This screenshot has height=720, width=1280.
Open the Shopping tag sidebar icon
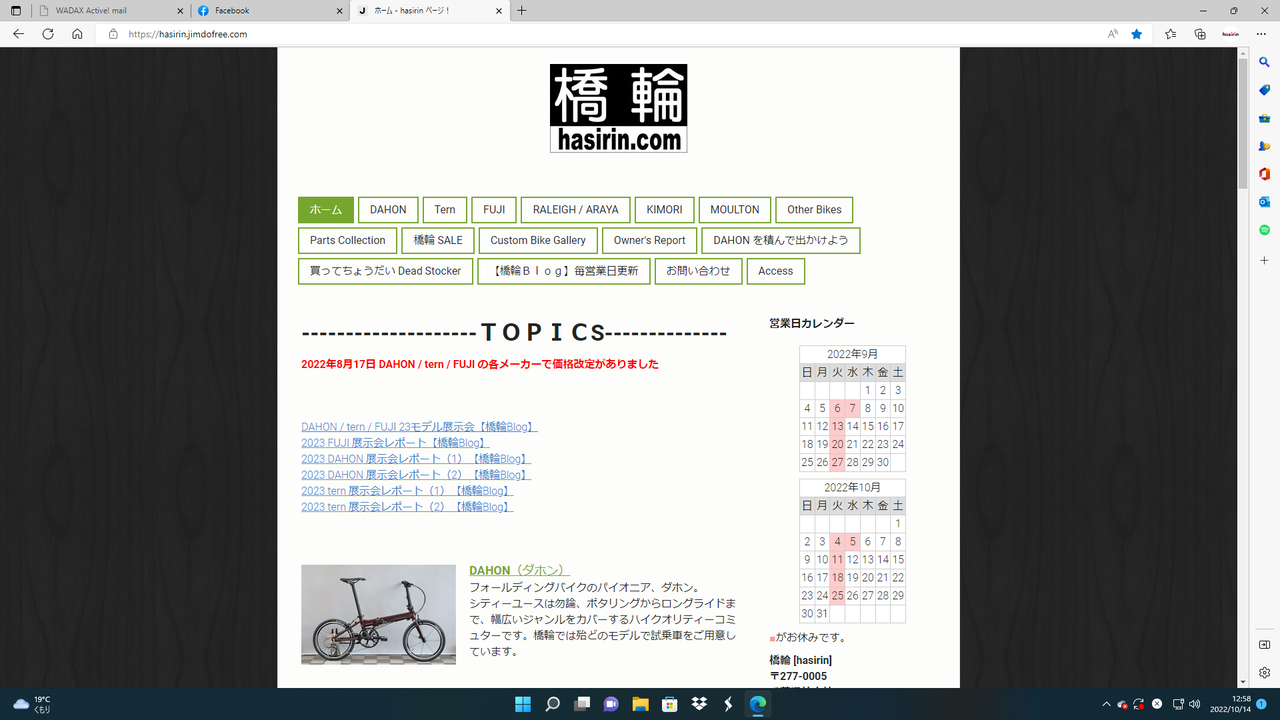tap(1264, 90)
